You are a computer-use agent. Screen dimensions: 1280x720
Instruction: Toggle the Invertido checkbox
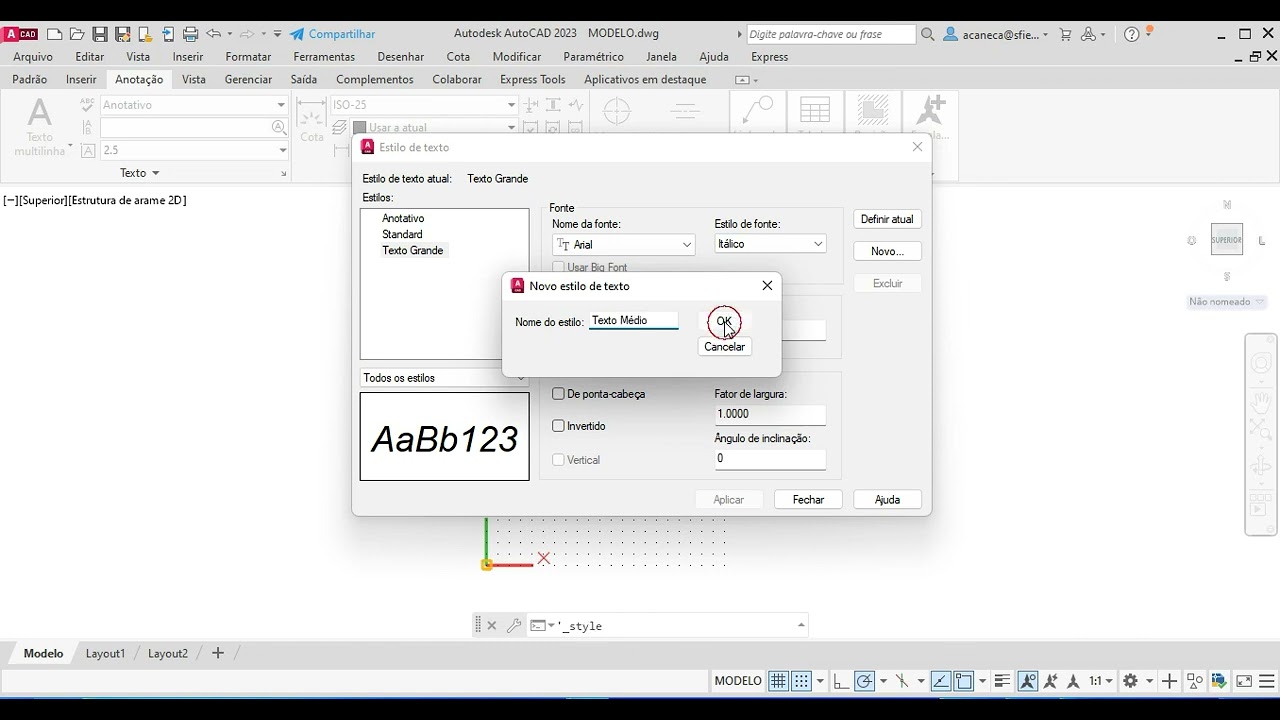point(559,426)
